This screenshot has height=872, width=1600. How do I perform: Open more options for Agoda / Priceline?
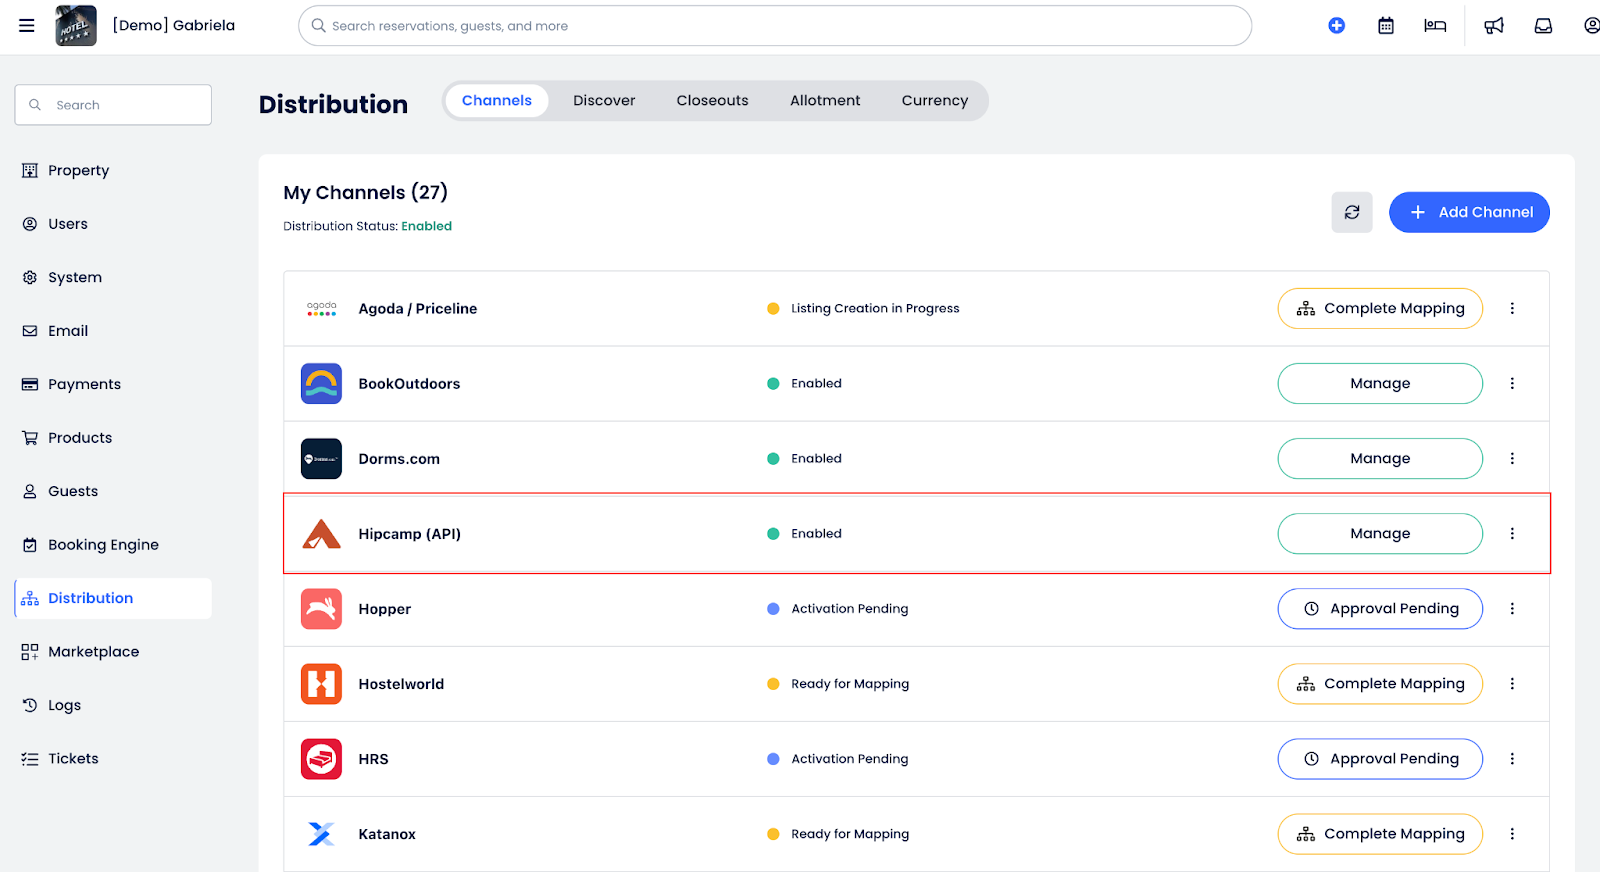coord(1512,309)
